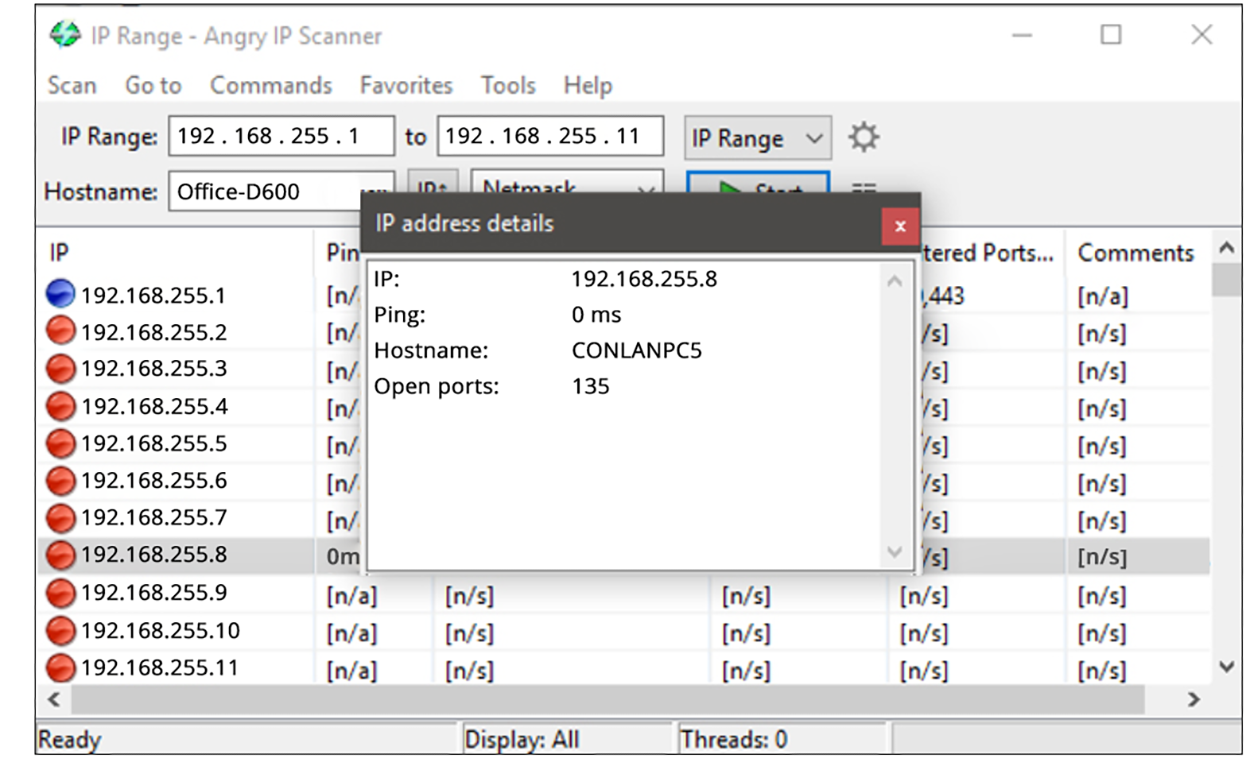Open the fetchers column selector icon
Viewport: 1250px width, 762px height.
coord(863,186)
